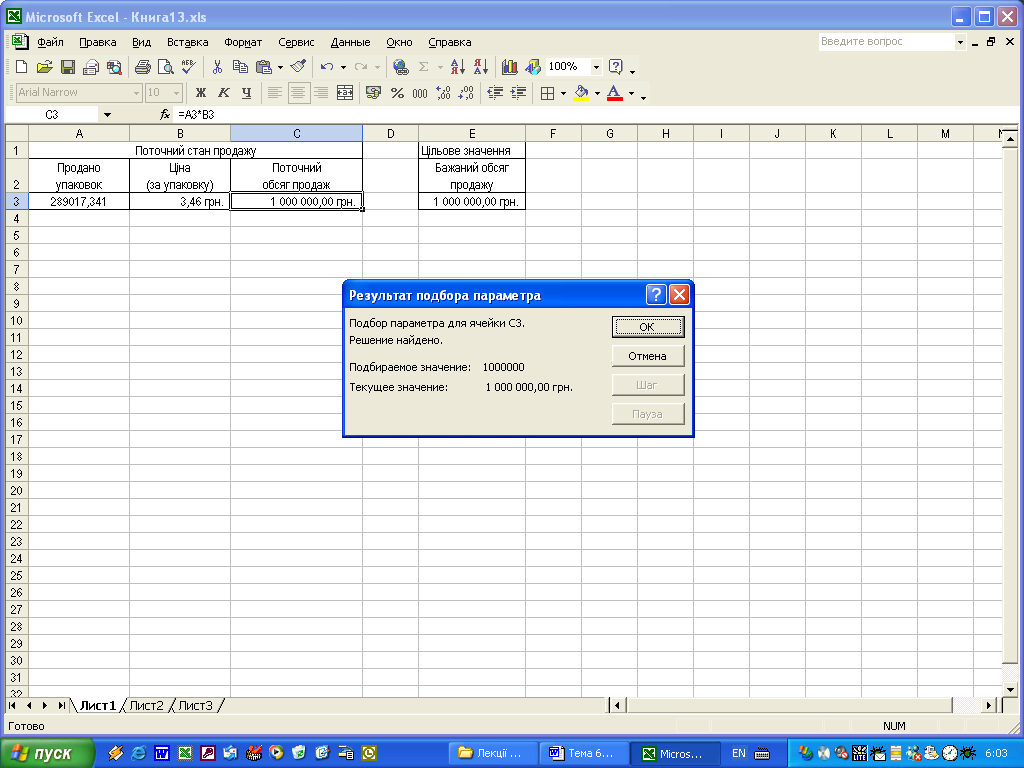This screenshot has width=1024, height=768.
Task: Switch keyboard language via EN indicator
Action: click(739, 753)
